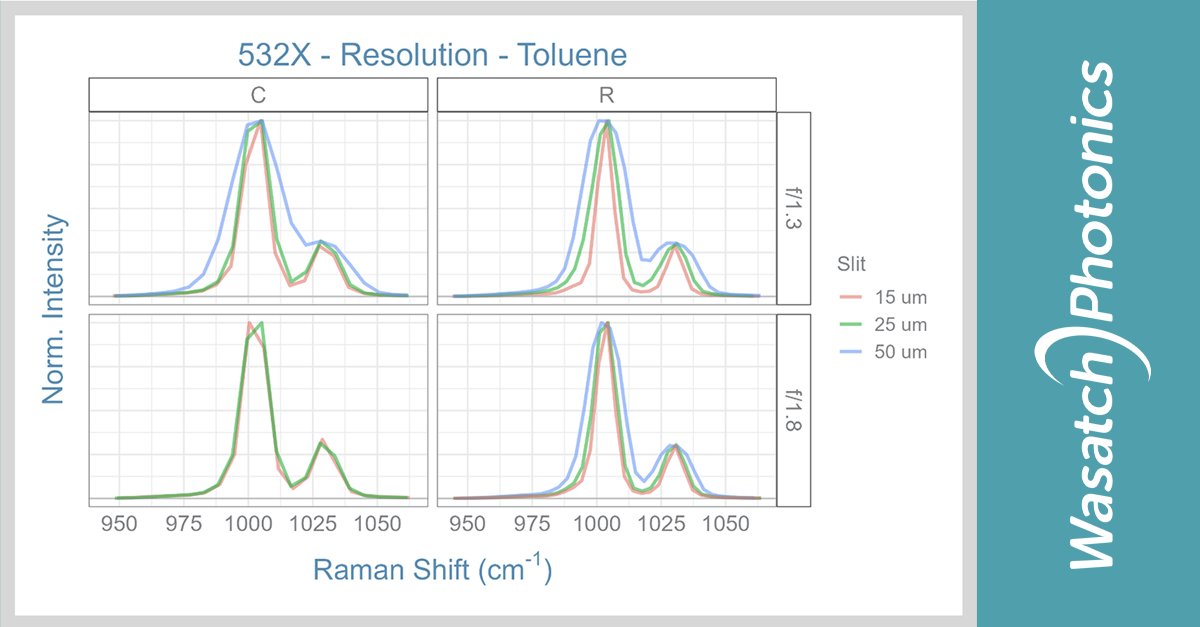Click the chart title '532X - Resolution - Toluene'
Viewport: 1200px width, 627px height.
click(x=432, y=54)
